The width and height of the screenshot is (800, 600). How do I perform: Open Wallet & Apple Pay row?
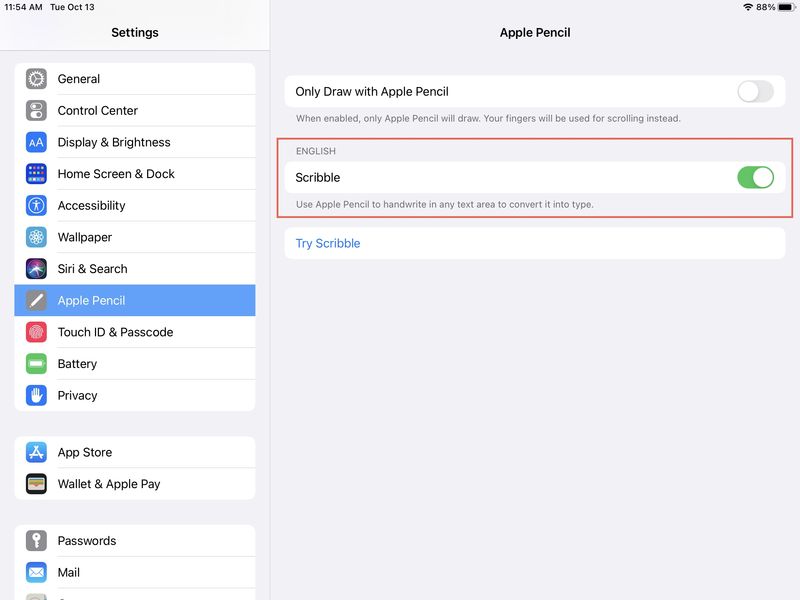click(135, 484)
